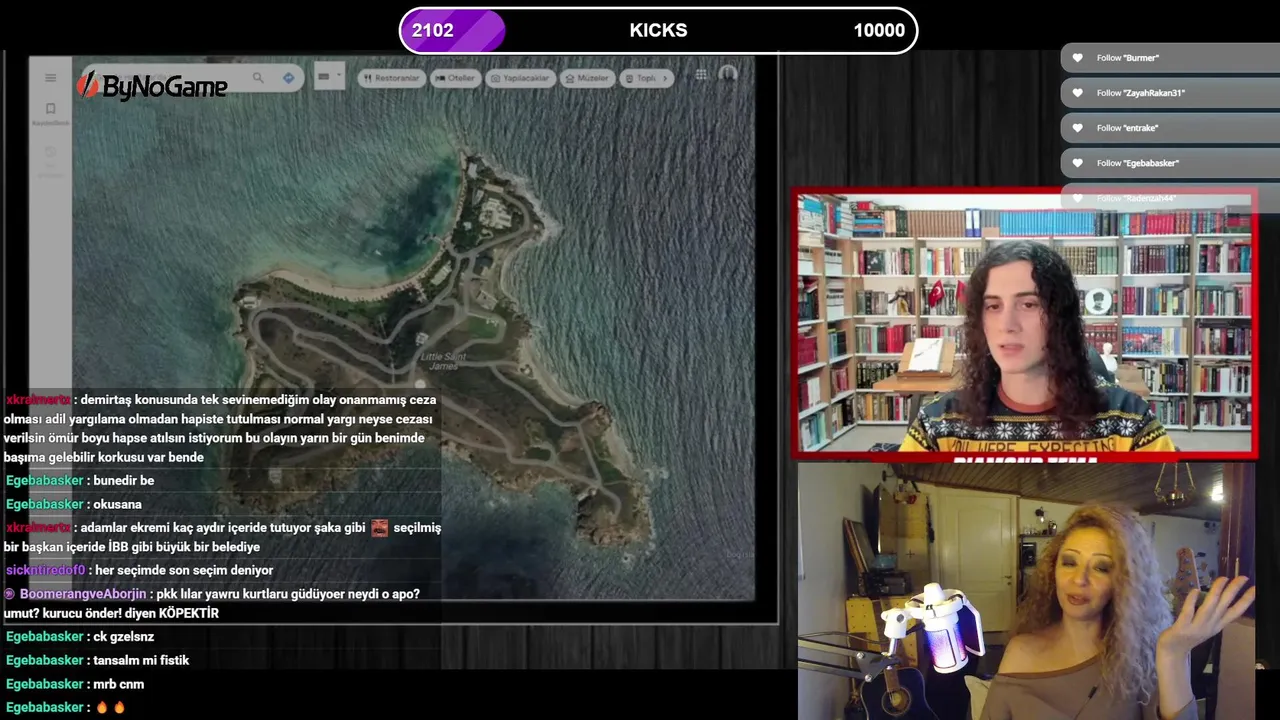Click the Little Saint James map label
This screenshot has height=720, width=1280.
443,361
